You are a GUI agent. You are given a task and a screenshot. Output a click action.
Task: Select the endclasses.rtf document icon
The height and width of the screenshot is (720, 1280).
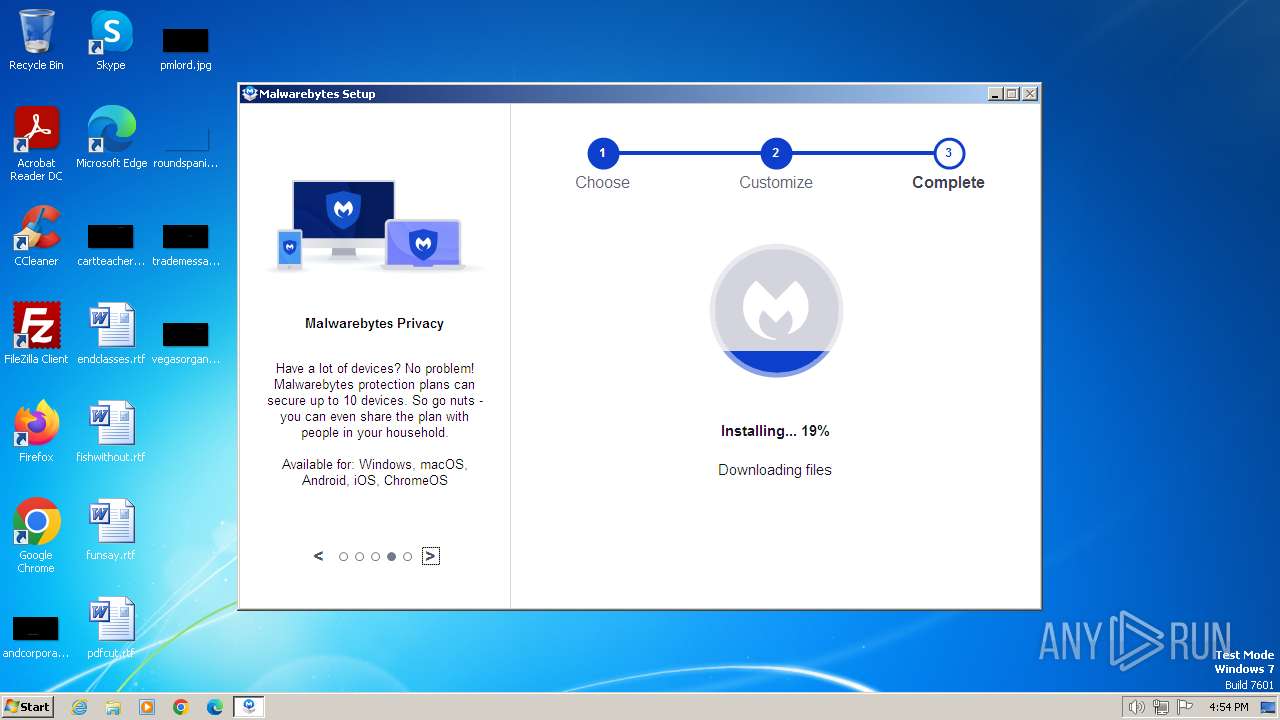111,333
